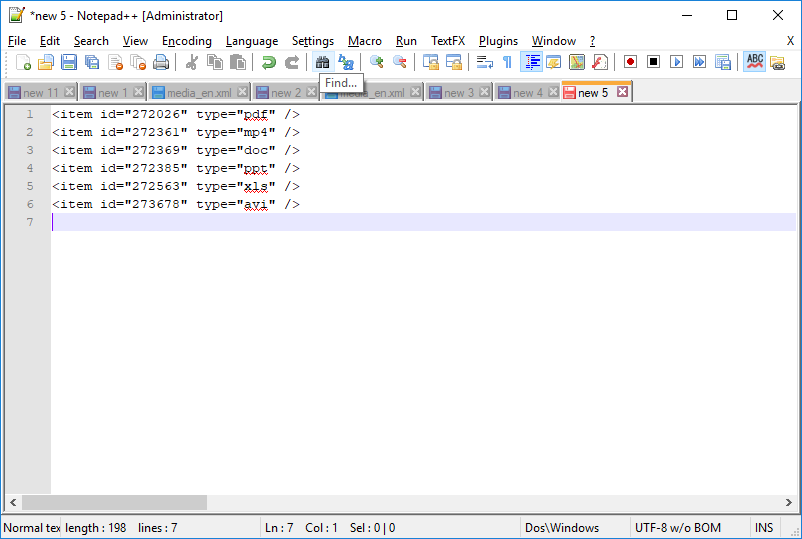Viewport: 802px width, 539px height.
Task: Cut selection with the scissors icon
Action: pos(192,62)
